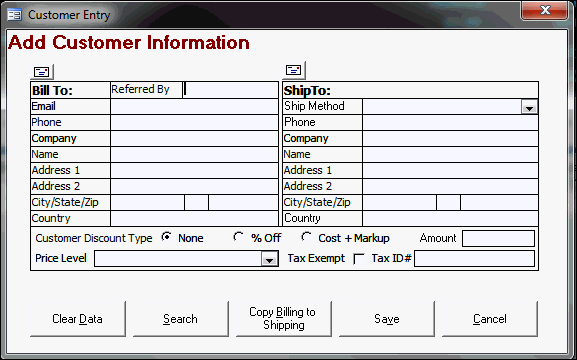The height and width of the screenshot is (360, 577).
Task: Click the ShipTo Zip field
Action: click(x=499, y=203)
